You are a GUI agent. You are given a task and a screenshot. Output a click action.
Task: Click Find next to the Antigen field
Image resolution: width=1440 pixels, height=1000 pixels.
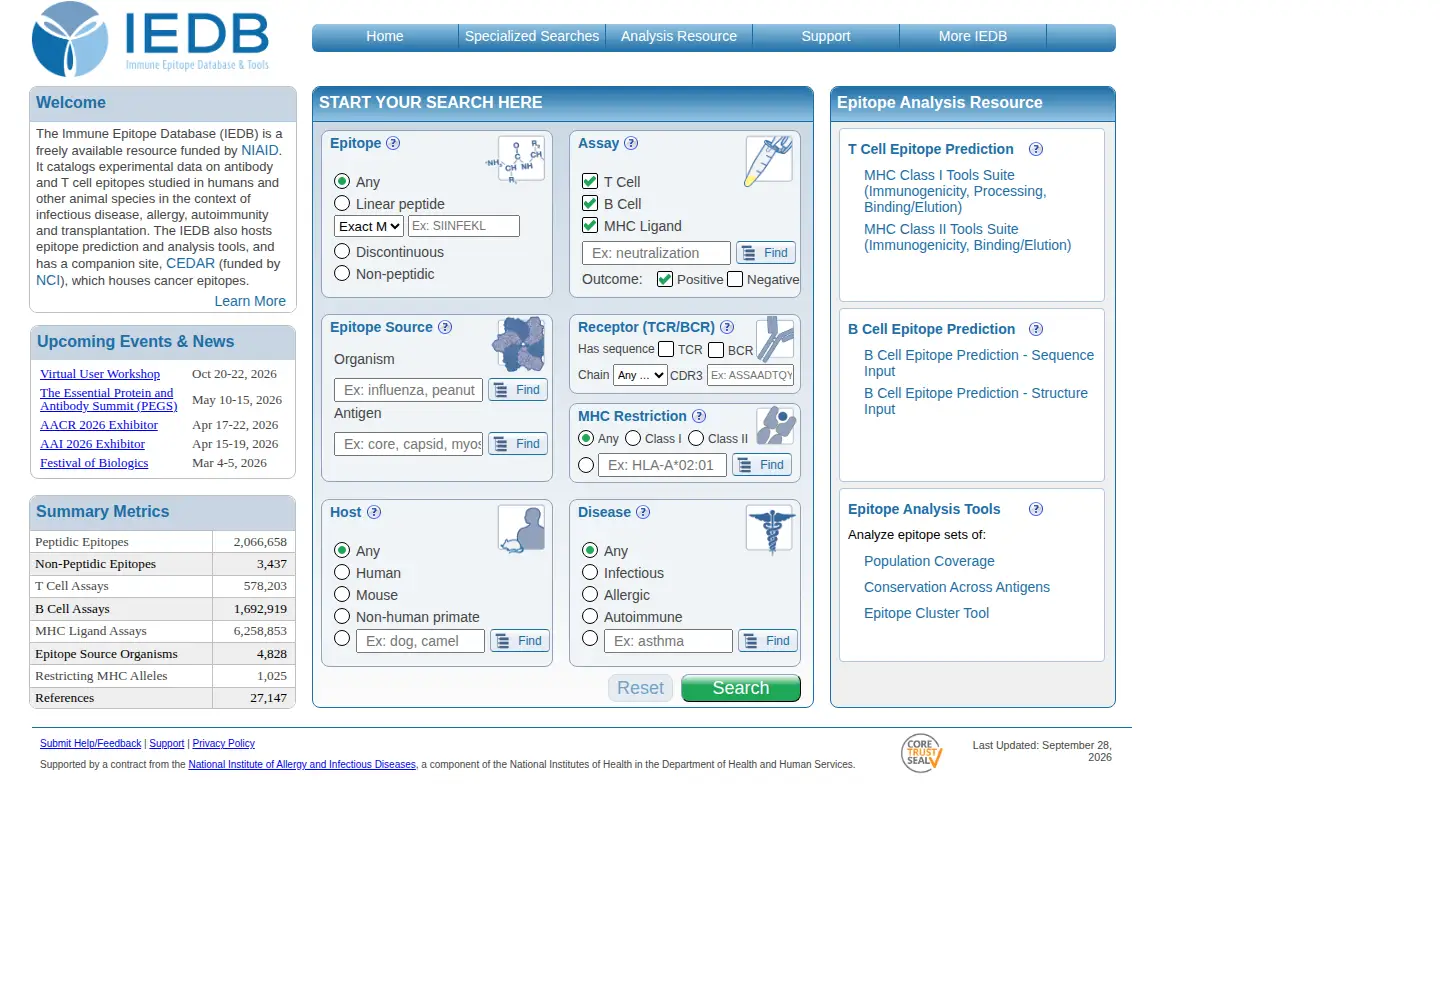[518, 444]
